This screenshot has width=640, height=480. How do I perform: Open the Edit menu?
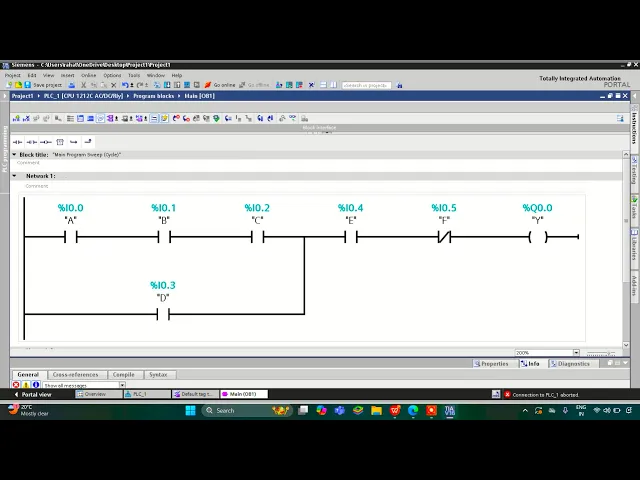(x=32, y=76)
